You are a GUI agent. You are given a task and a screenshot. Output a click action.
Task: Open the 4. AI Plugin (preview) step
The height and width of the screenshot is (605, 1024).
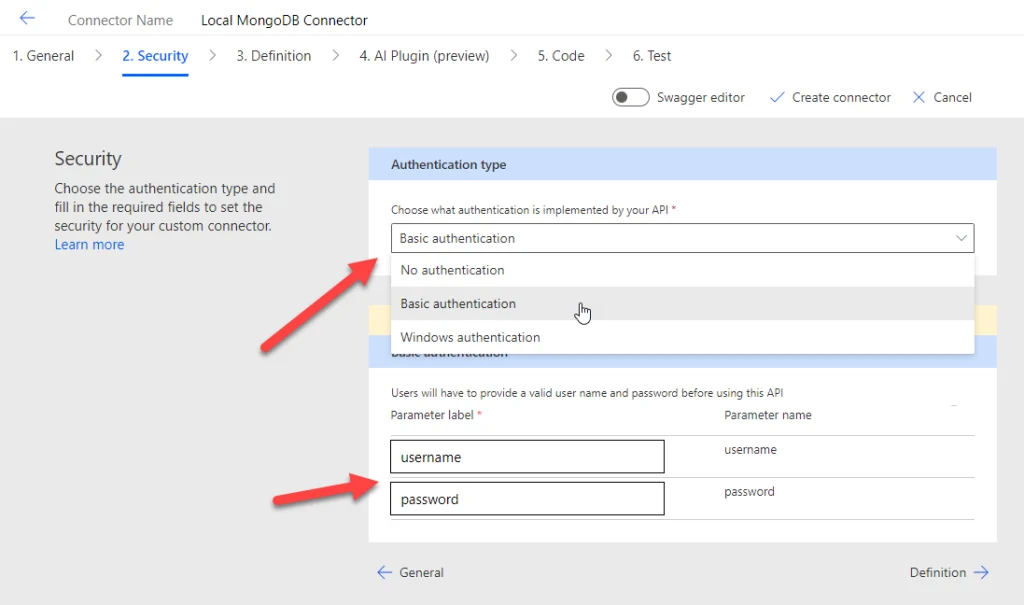[424, 56]
